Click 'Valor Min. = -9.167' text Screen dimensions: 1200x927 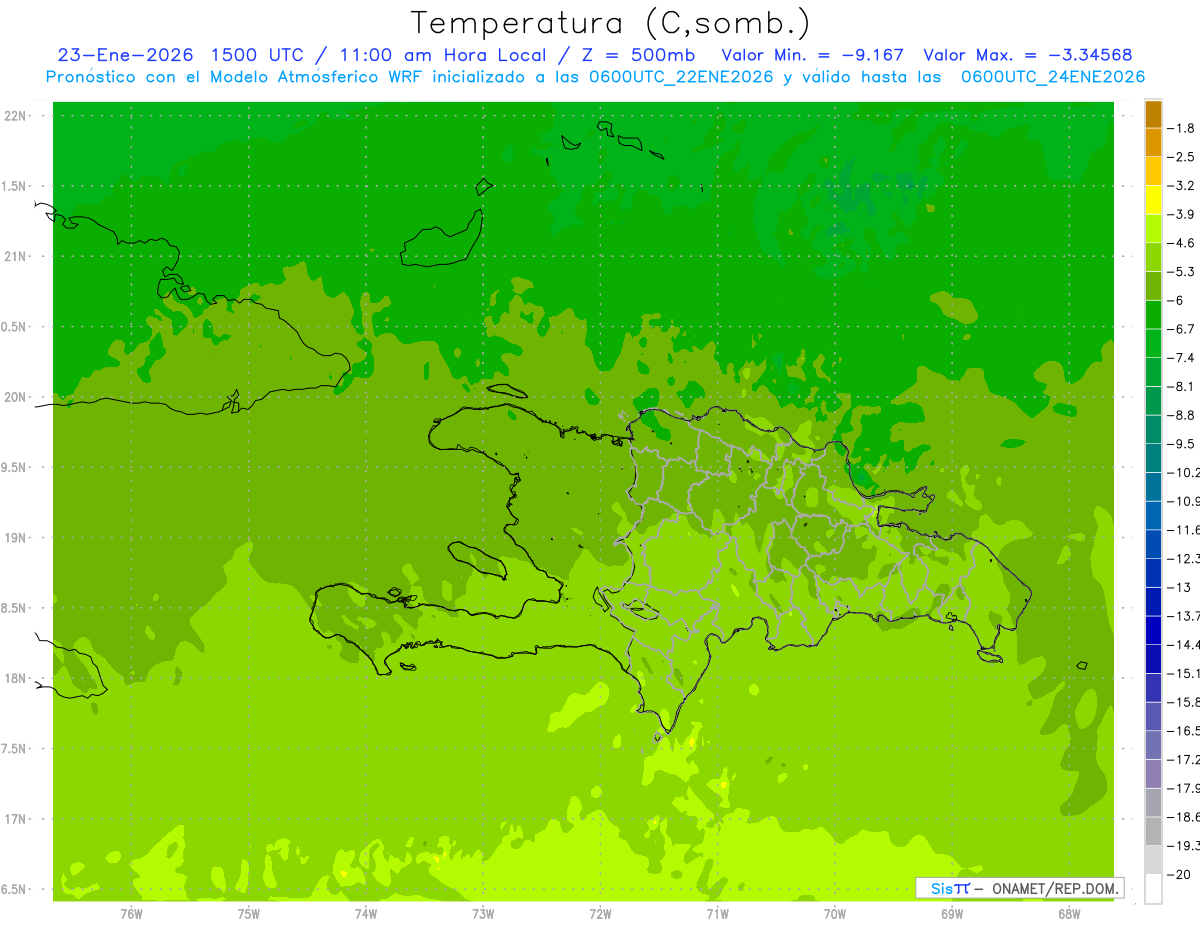click(812, 55)
